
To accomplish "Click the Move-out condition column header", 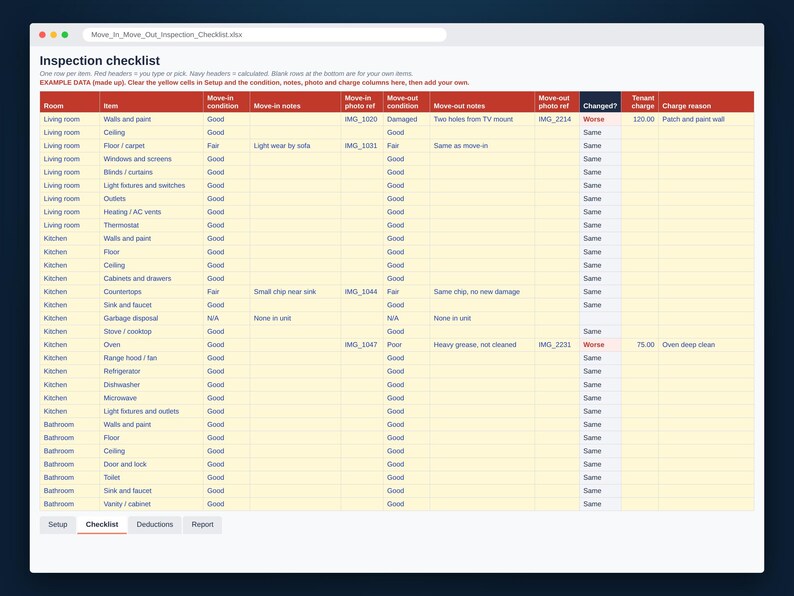I will [x=407, y=102].
